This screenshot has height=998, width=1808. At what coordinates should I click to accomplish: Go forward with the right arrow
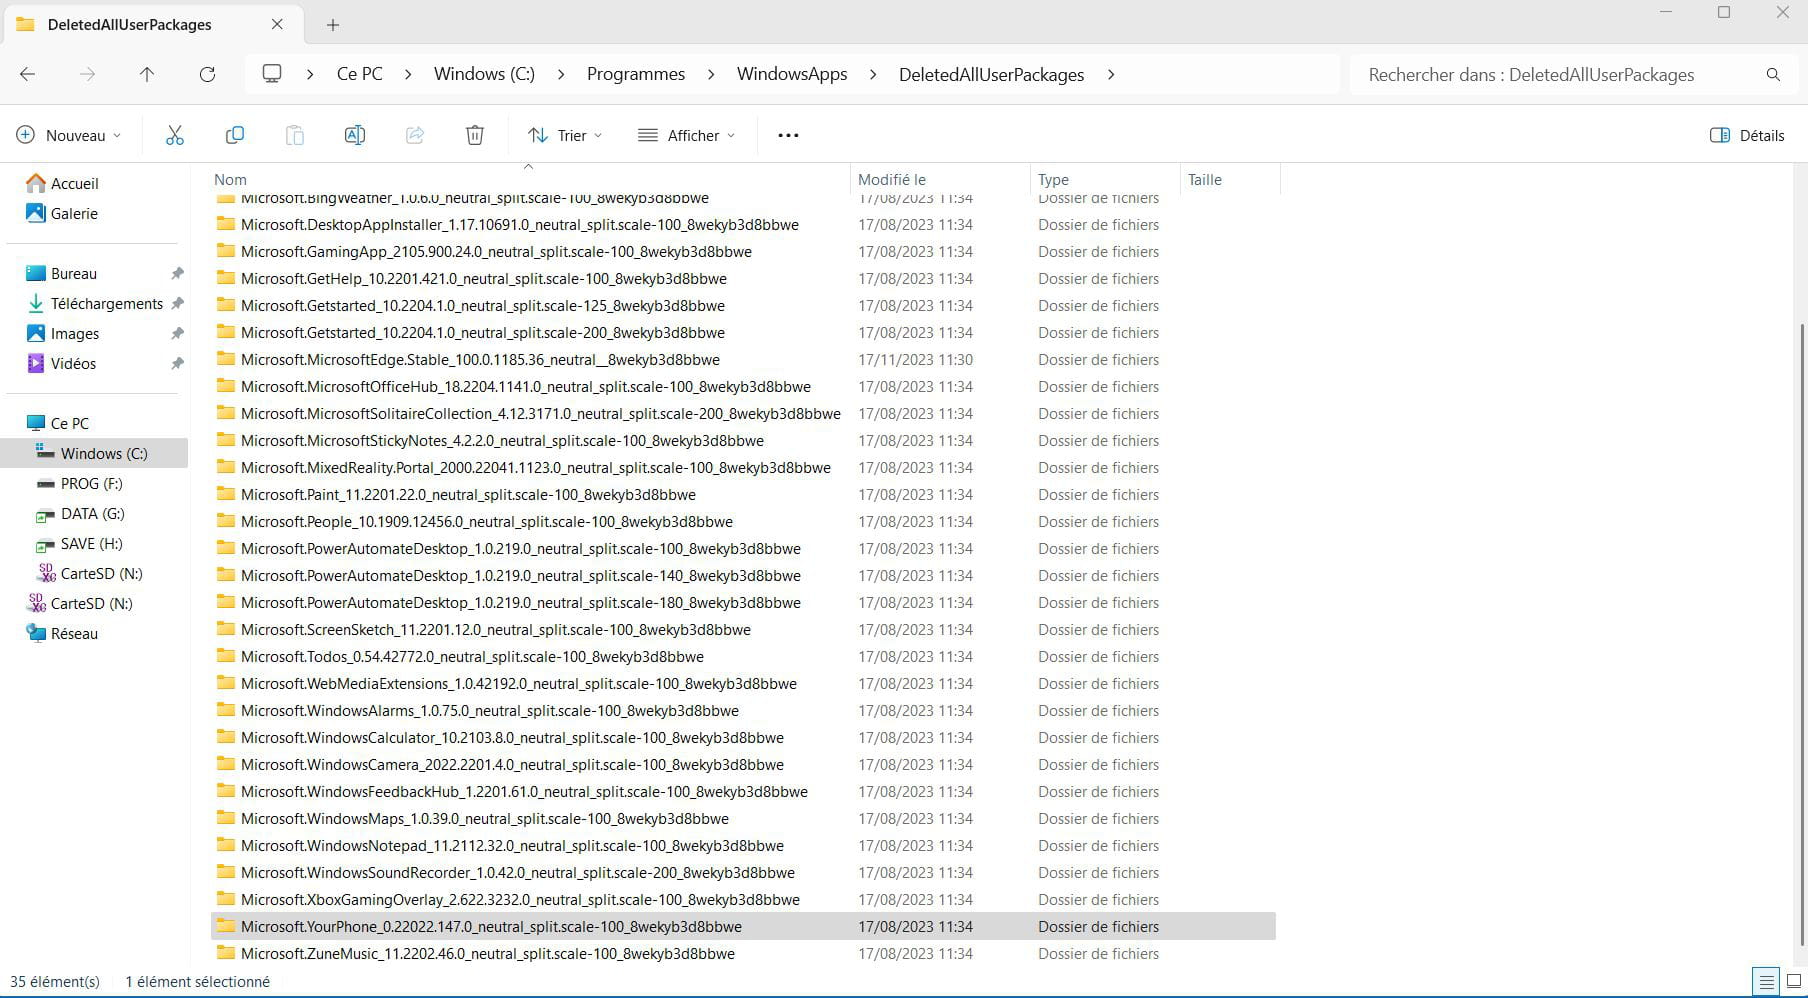88,74
